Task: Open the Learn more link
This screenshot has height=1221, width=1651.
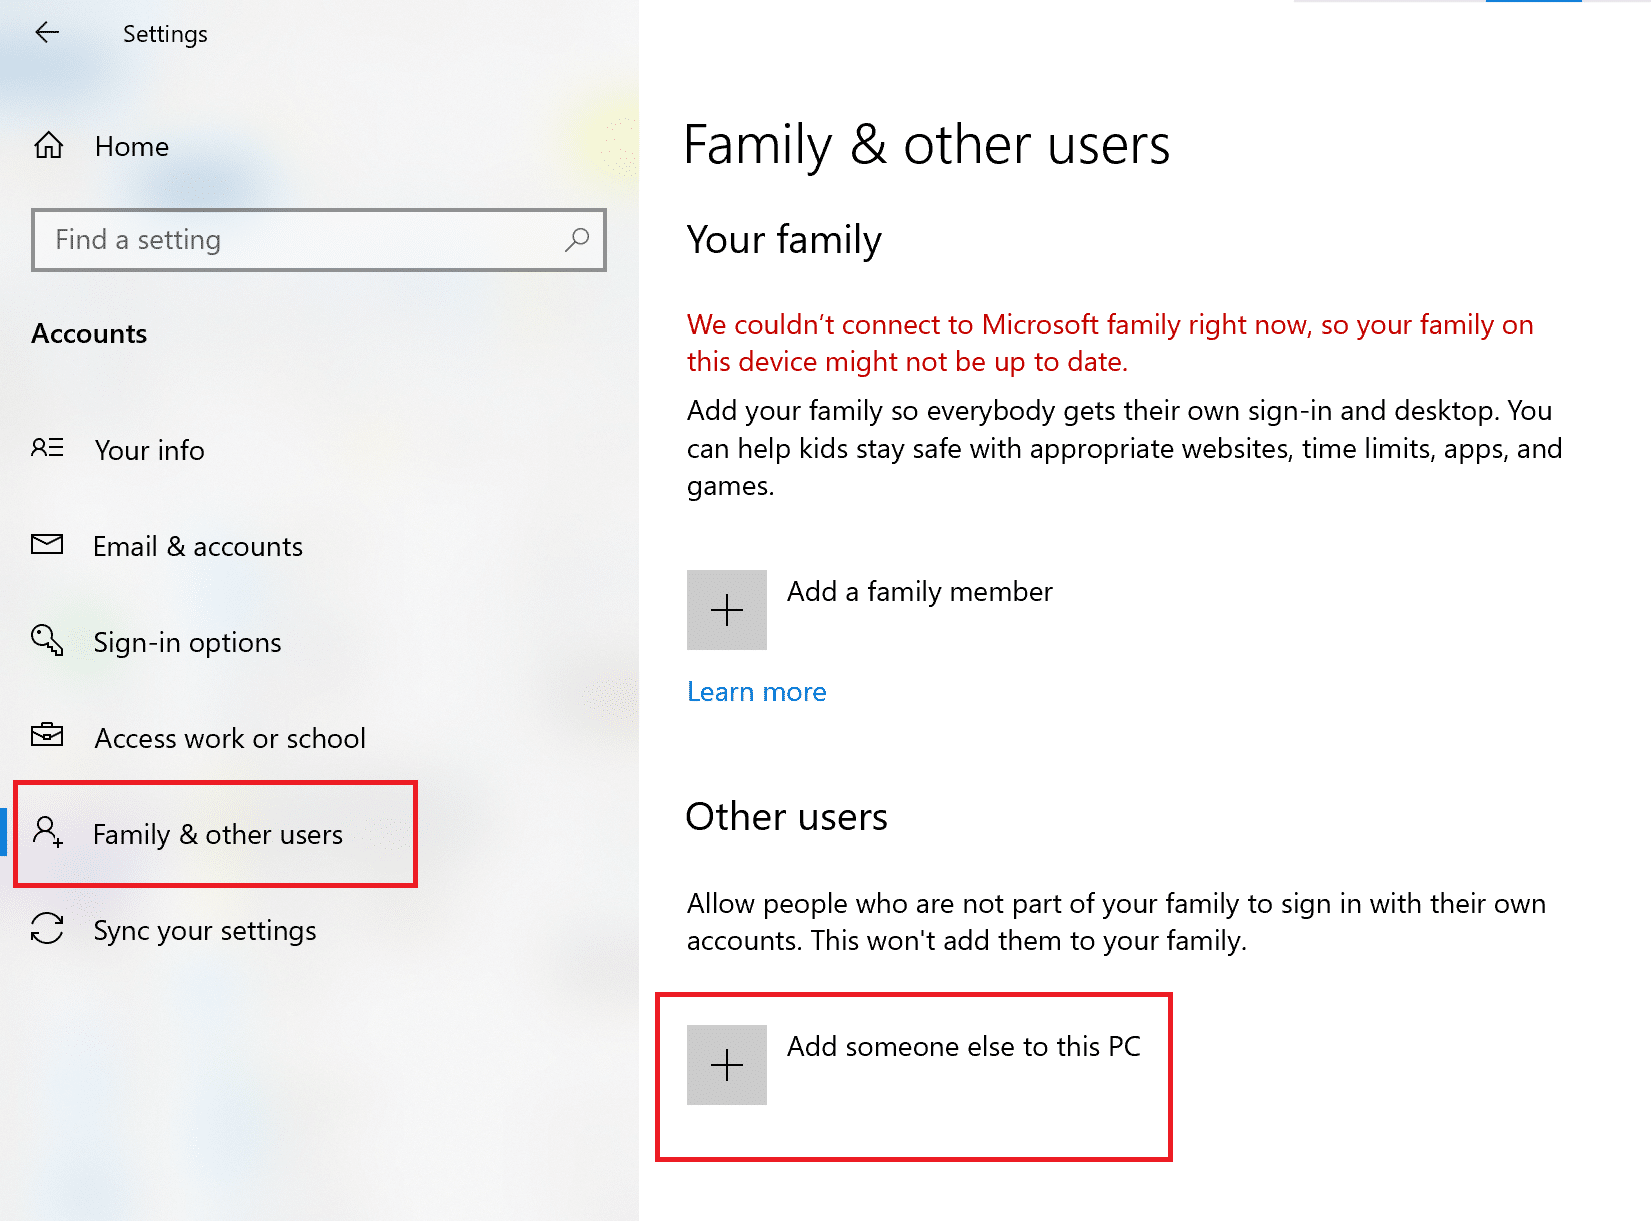Action: (756, 691)
